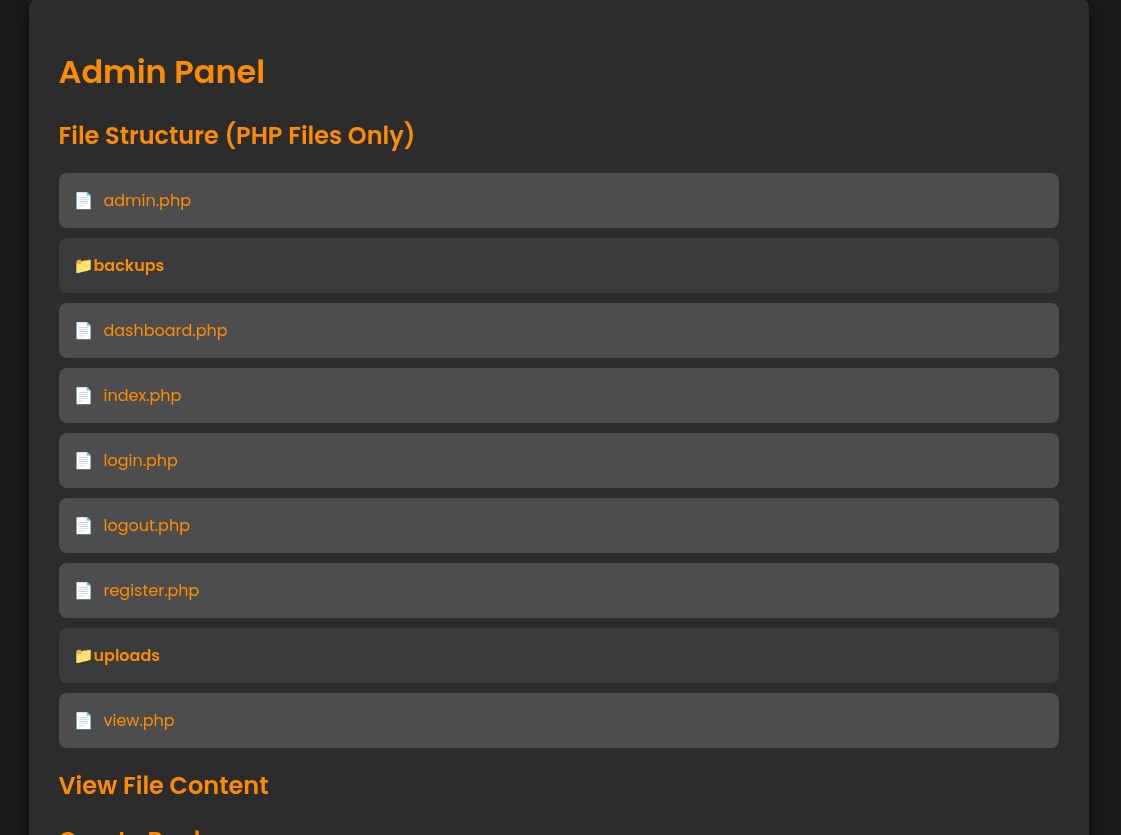This screenshot has height=835, width=1121.
Task: Select index.php in the file list
Action: tap(142, 396)
